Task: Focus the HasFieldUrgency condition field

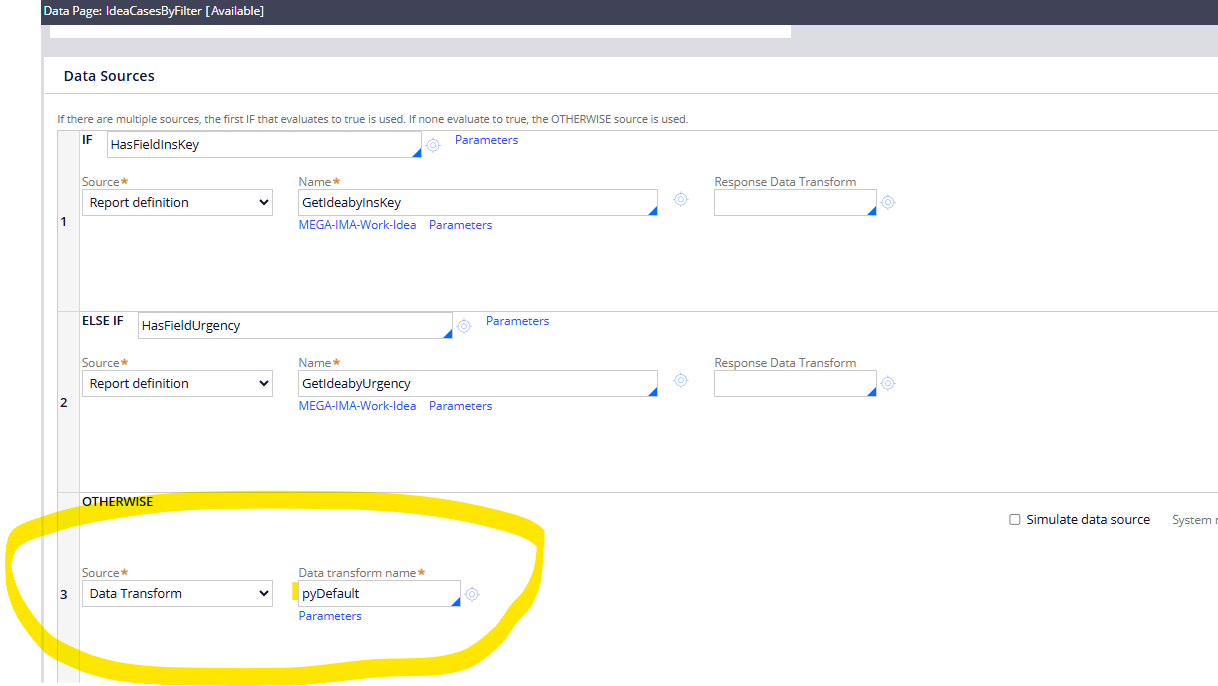Action: (295, 325)
